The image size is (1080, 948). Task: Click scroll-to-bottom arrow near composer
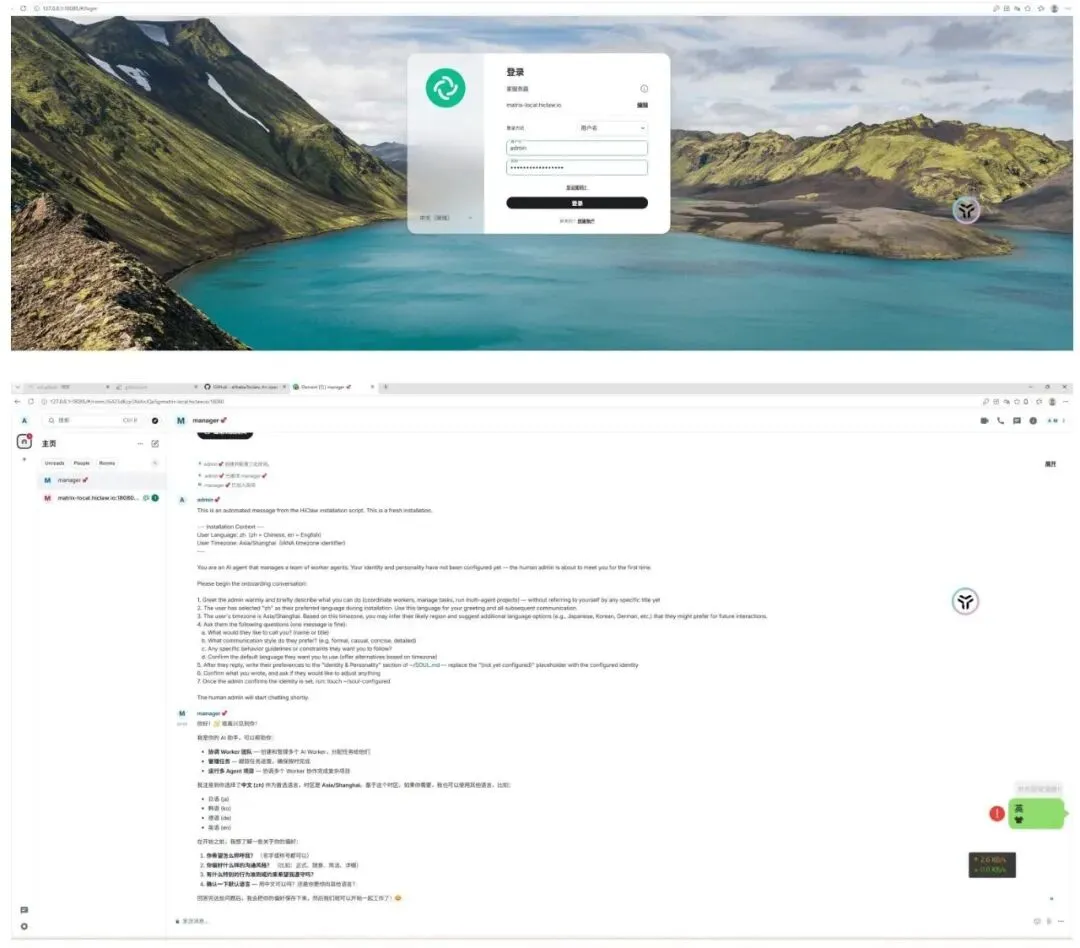(x=1051, y=898)
